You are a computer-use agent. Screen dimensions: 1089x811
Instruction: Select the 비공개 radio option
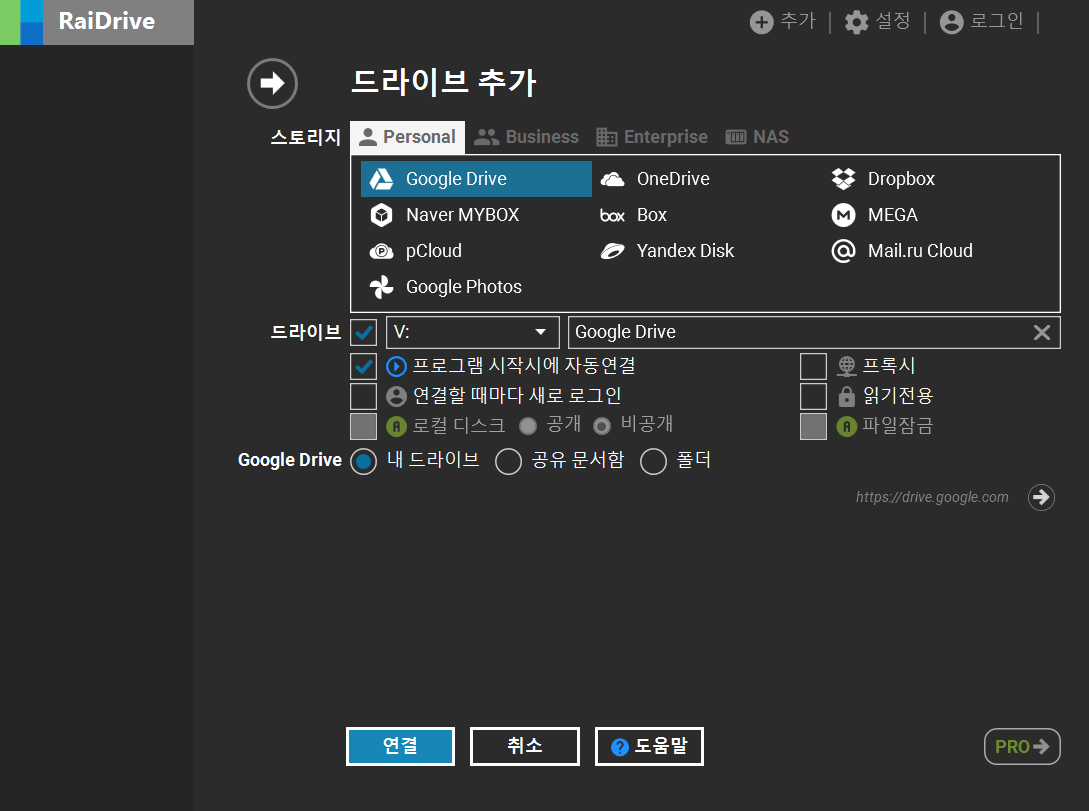602,426
